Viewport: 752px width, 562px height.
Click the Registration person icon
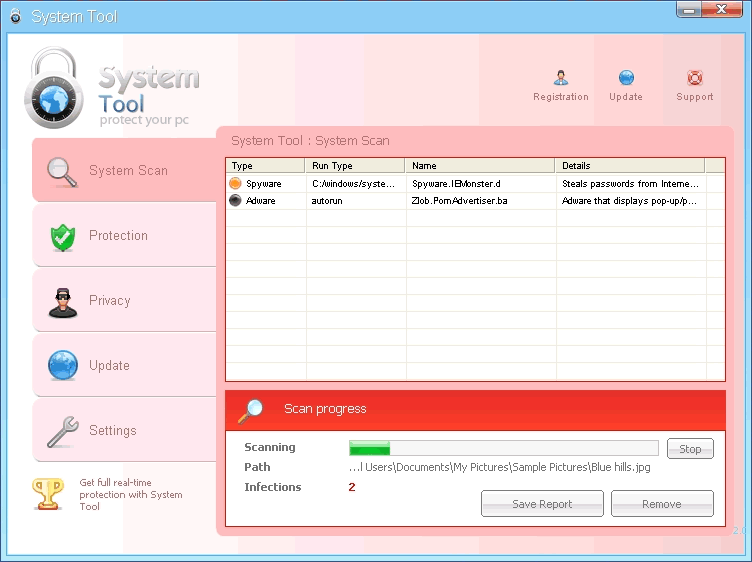coord(561,78)
